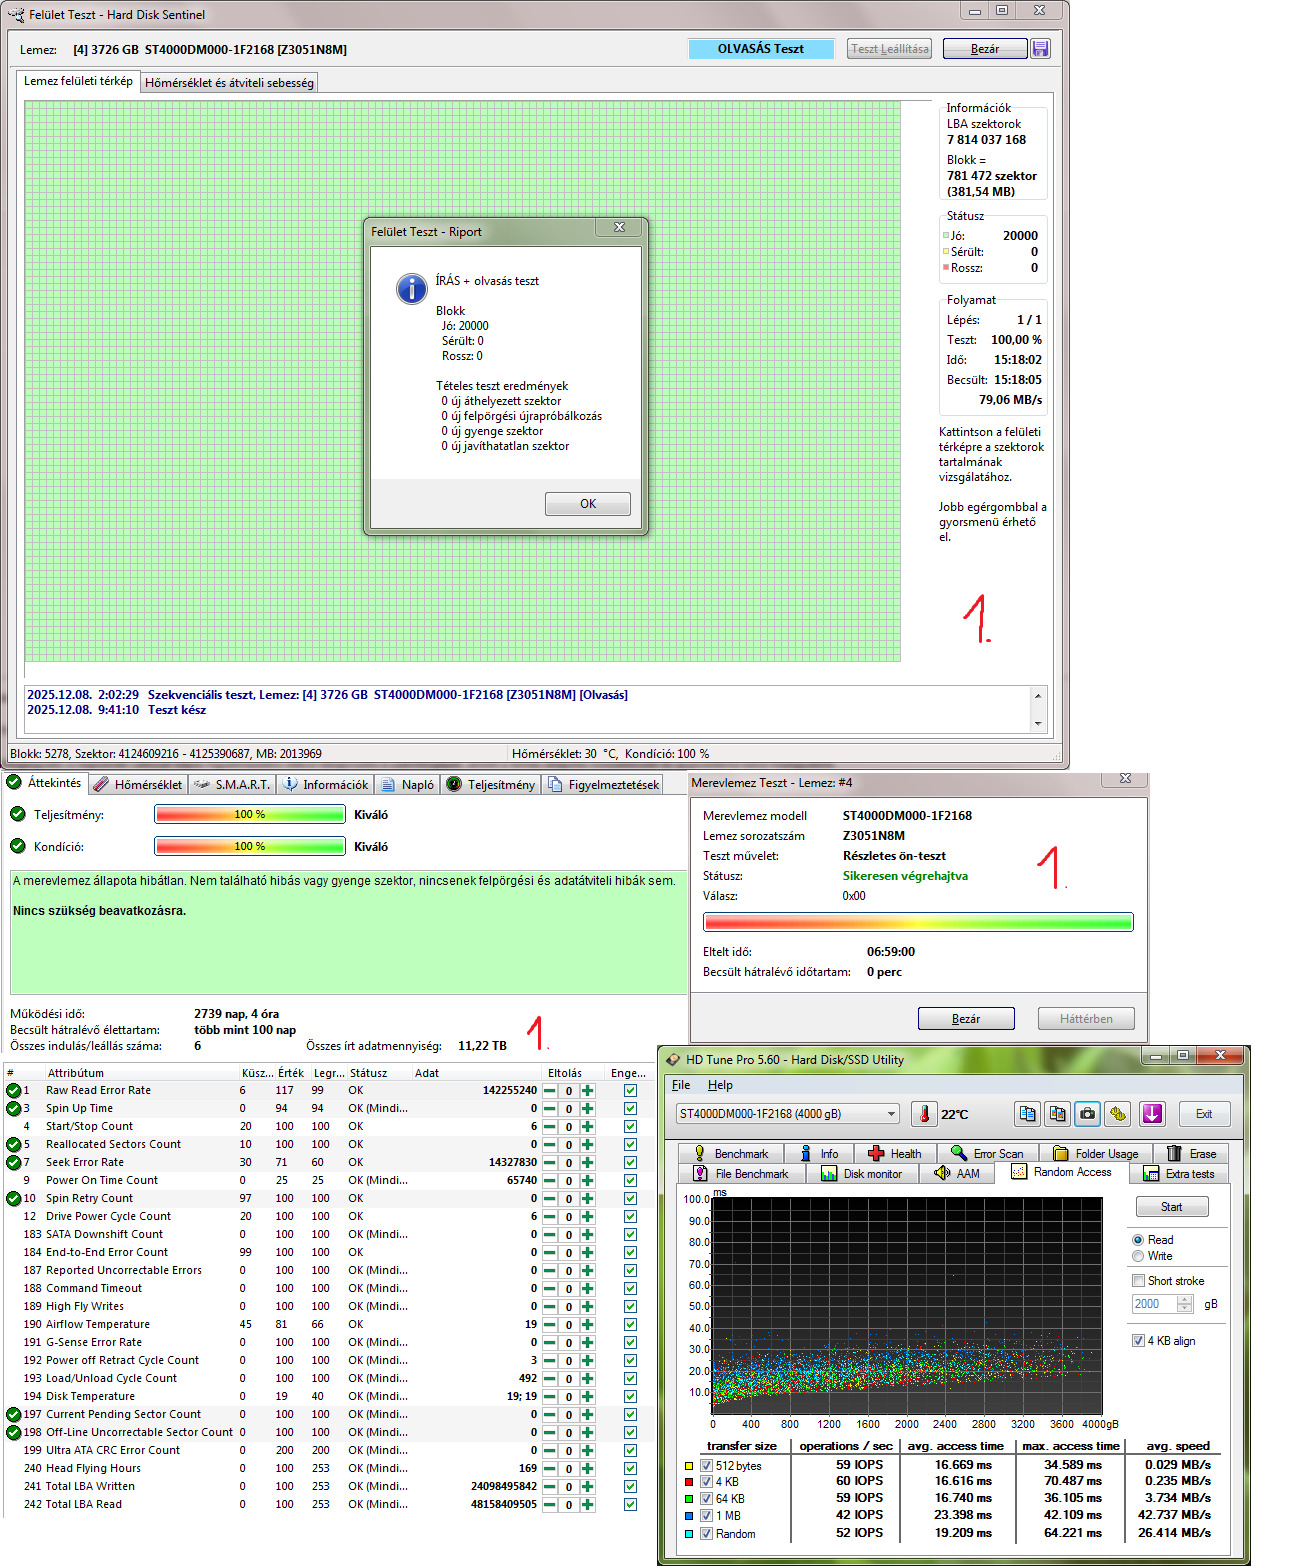This screenshot has height=1568, width=1290.
Task: Click green check icon next to Teljesítmény
Action: (17, 814)
